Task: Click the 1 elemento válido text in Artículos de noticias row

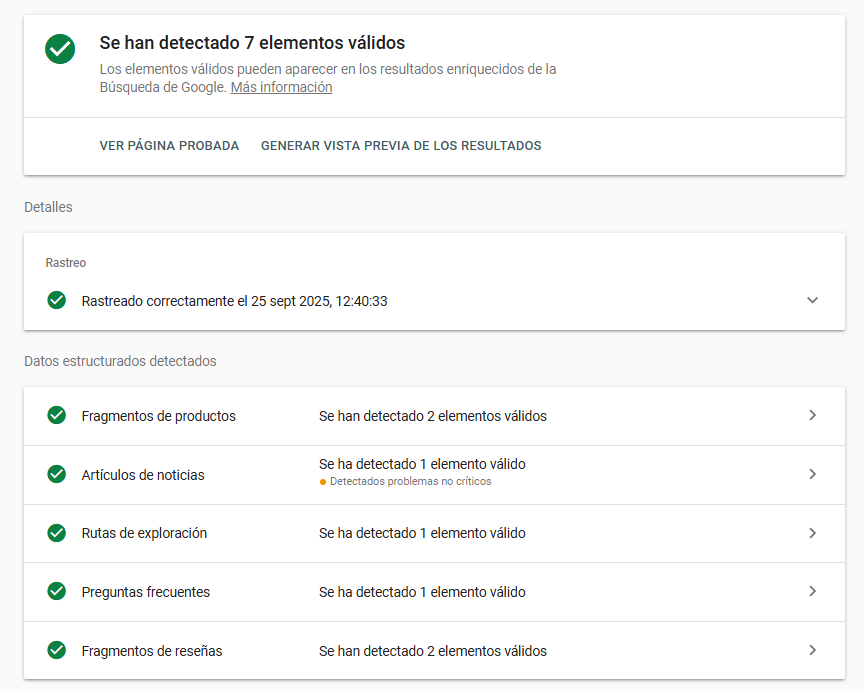Action: [422, 464]
